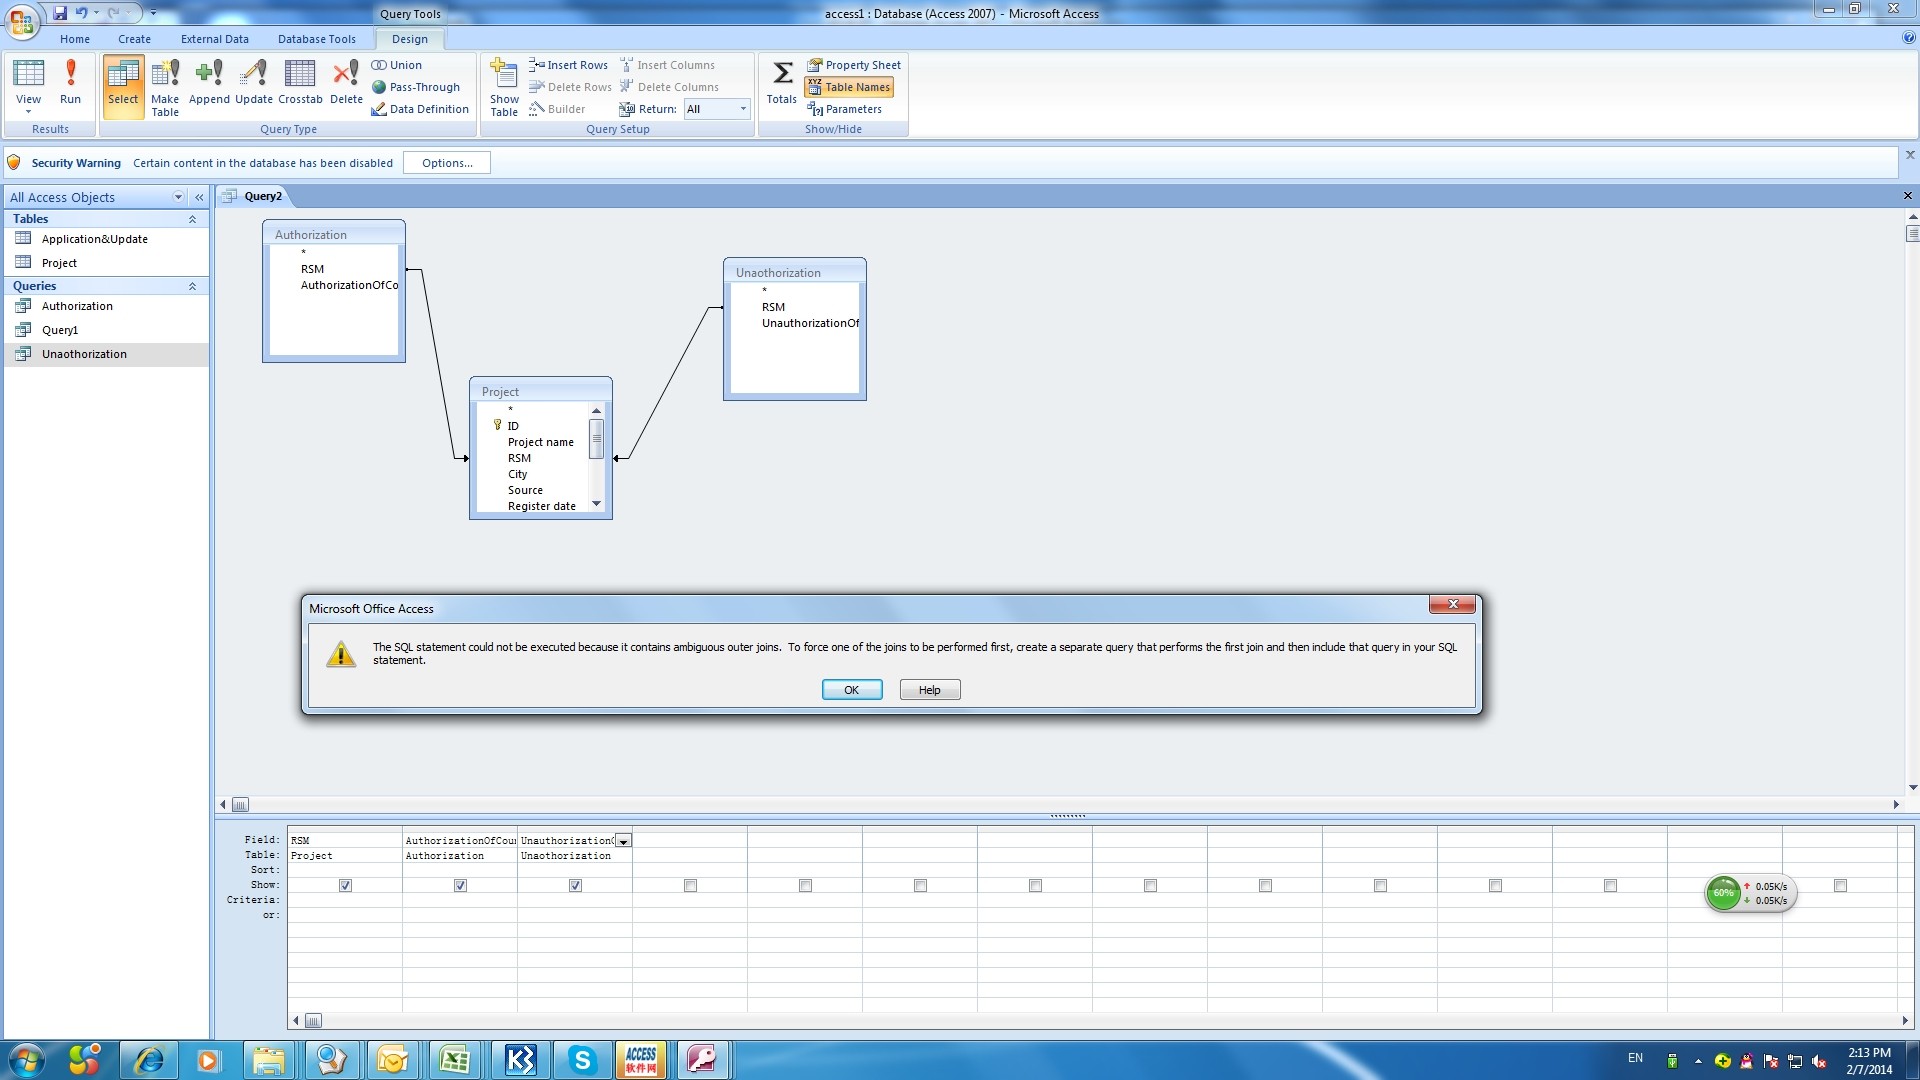Click the Crosstab query icon

300,81
